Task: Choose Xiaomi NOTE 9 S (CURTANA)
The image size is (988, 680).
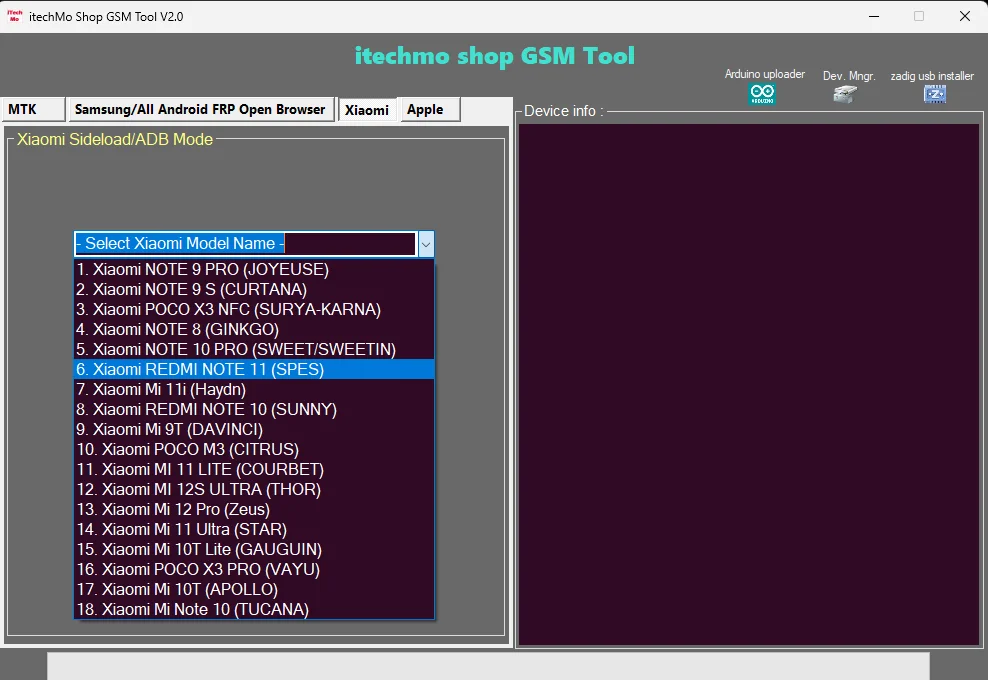Action: coord(254,289)
